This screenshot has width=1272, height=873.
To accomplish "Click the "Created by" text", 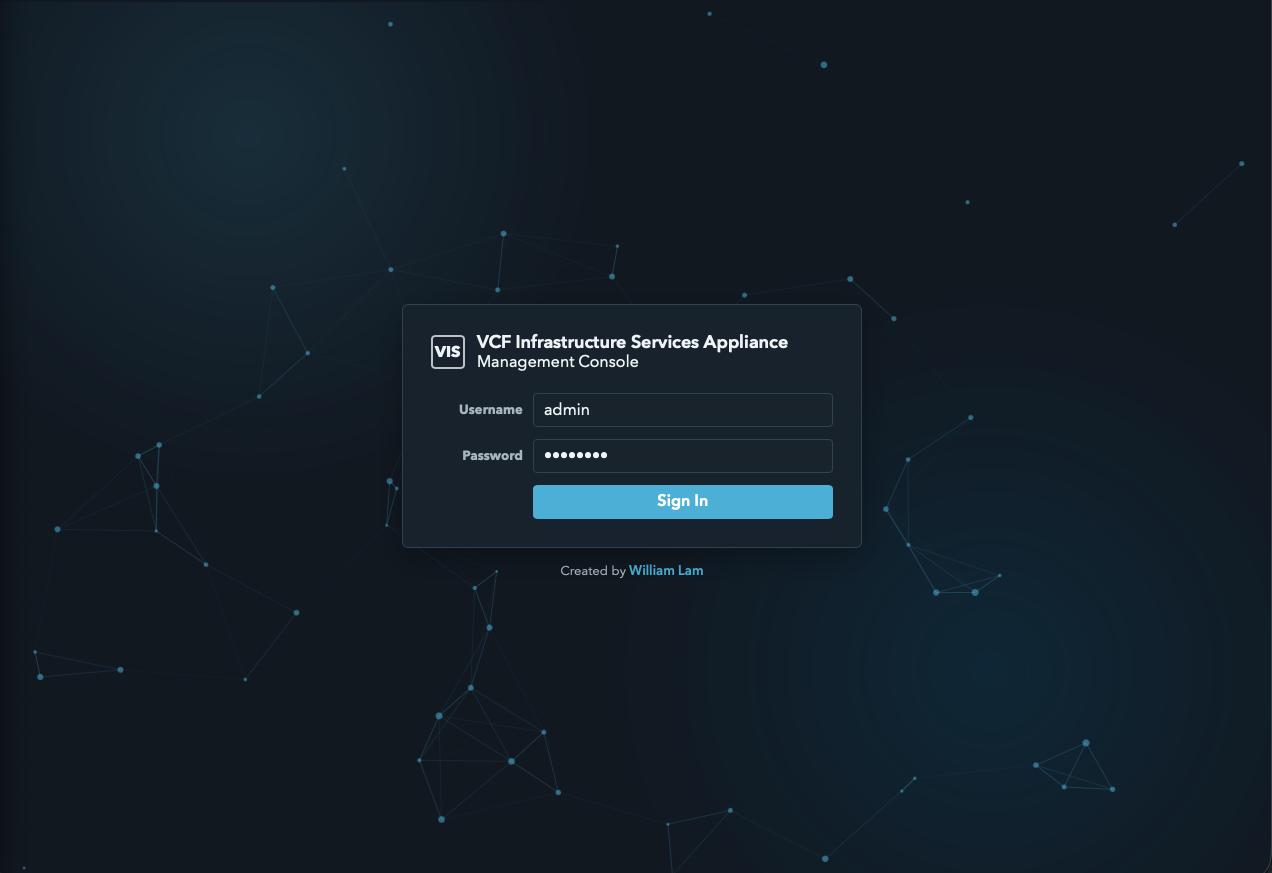I will pyautogui.click(x=593, y=571).
